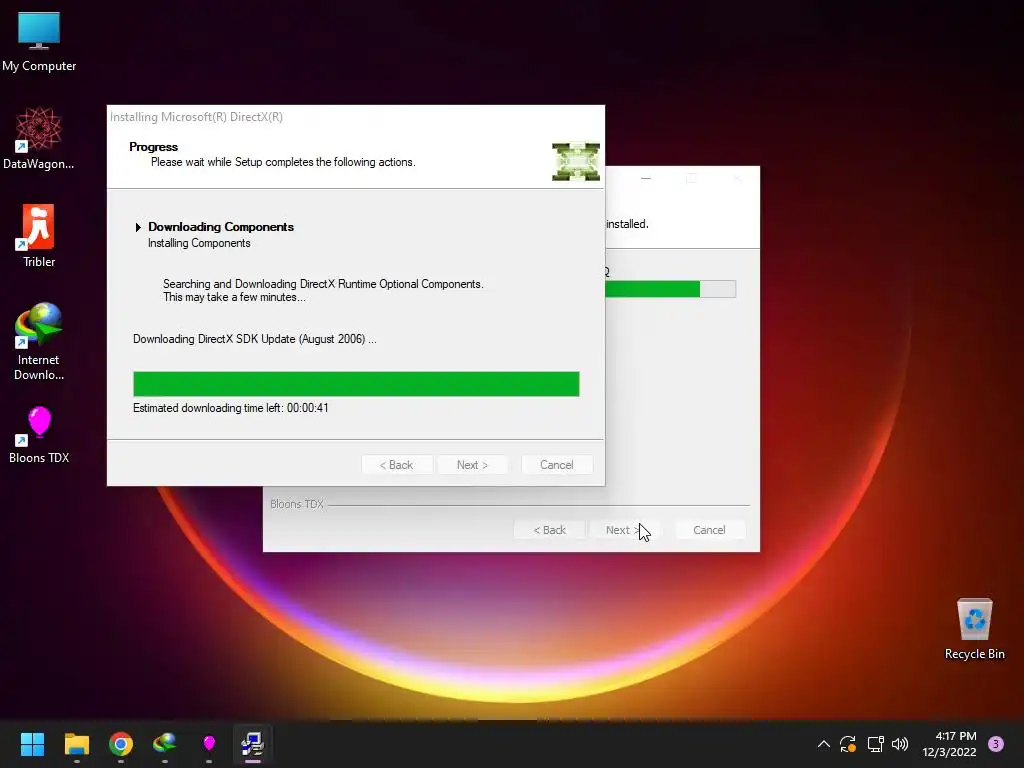Click 'Downloading DirectX SDK Update (August 2006)' text

pyautogui.click(x=255, y=339)
